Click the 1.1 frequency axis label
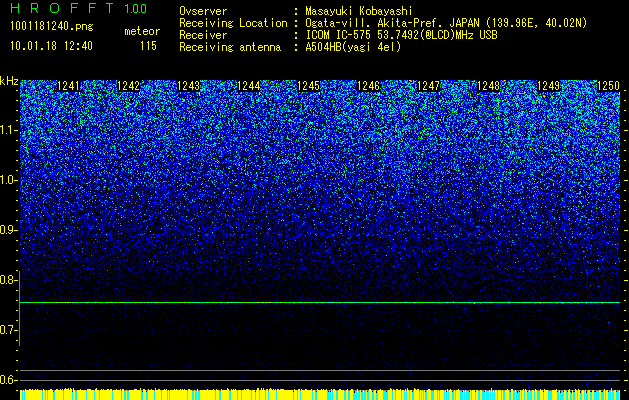Screen dimensions: 629x400 click(8, 130)
